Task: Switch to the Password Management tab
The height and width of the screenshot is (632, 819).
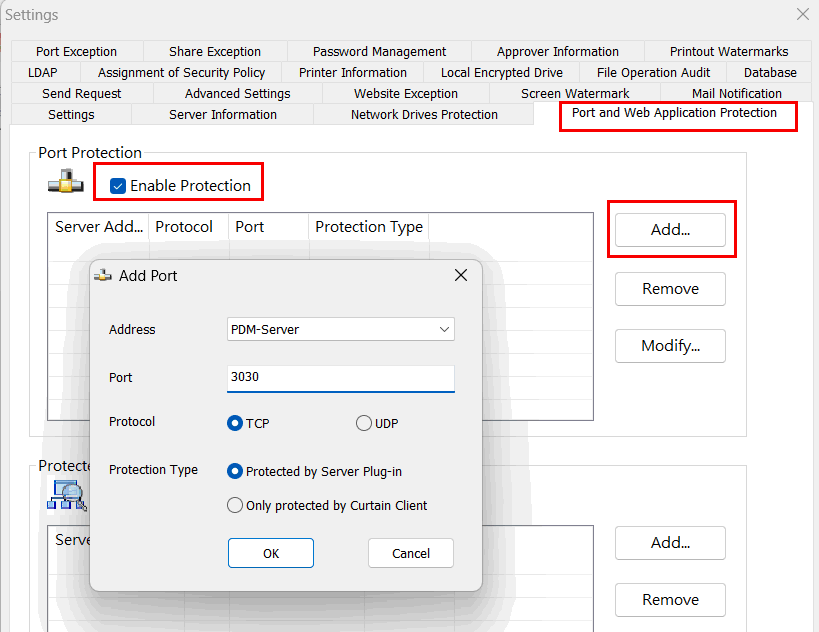Action: tap(379, 52)
